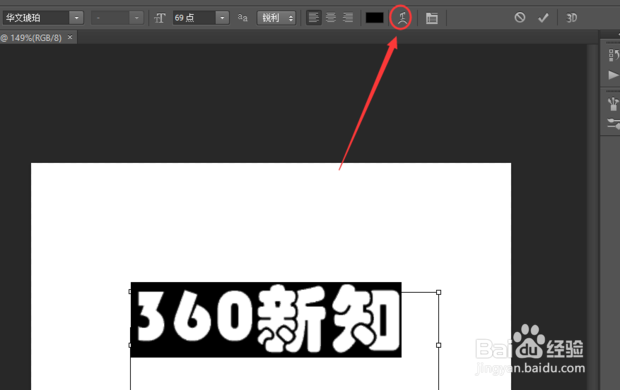Cancel current text edits
The image size is (620, 390).
pyautogui.click(x=520, y=17)
